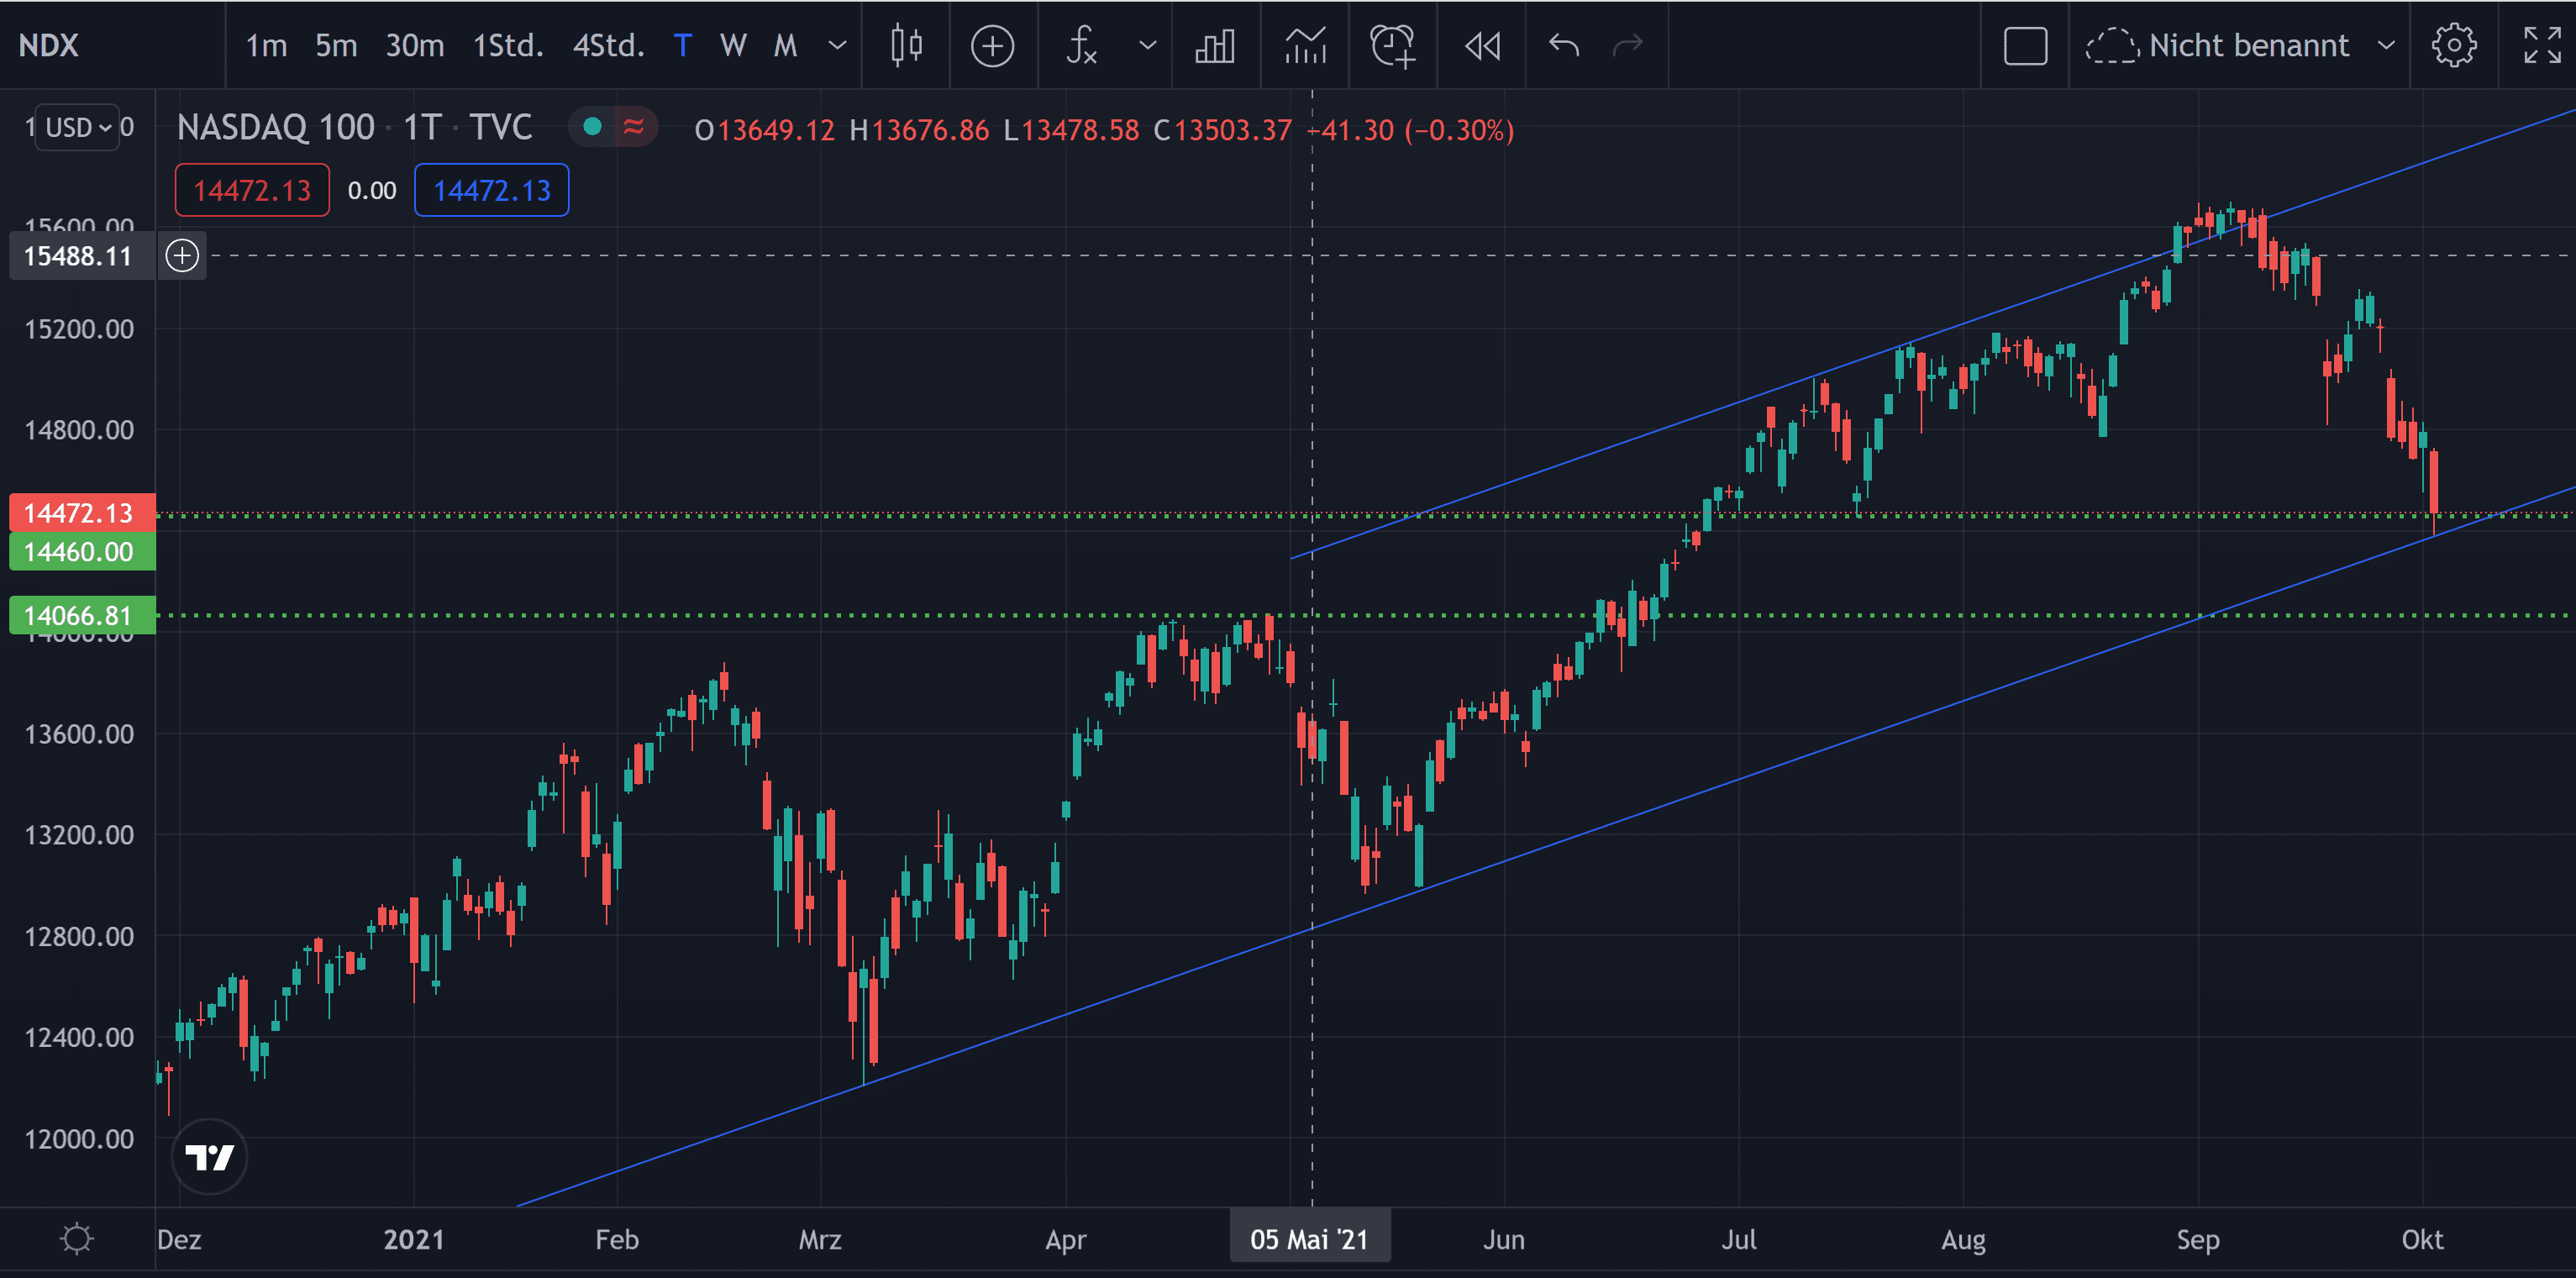Switch to the 5m timeframe

pyautogui.click(x=336, y=45)
